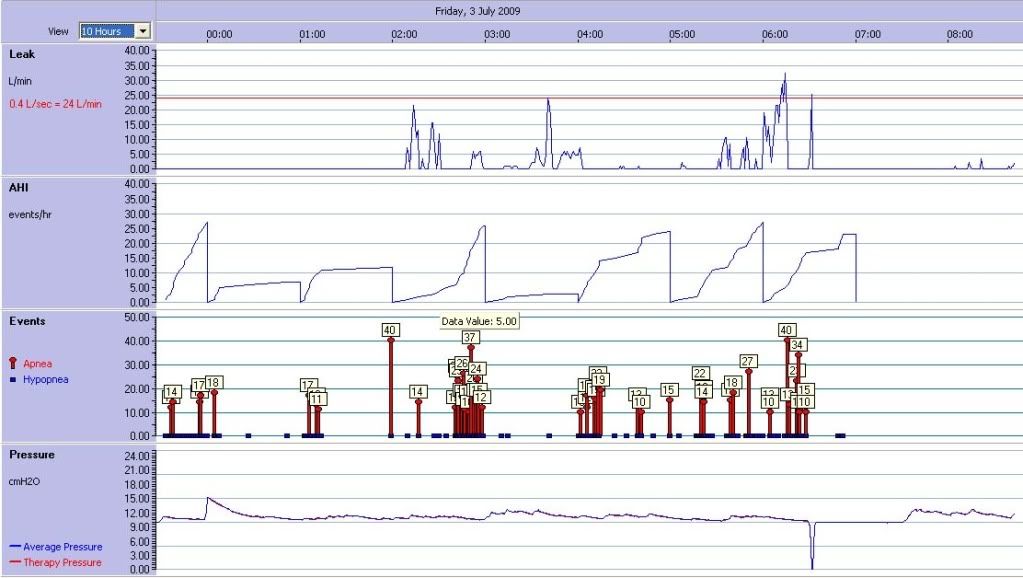Select the Average Pressure legend entry
Viewport: 1023px width, 578px height.
pos(62,547)
